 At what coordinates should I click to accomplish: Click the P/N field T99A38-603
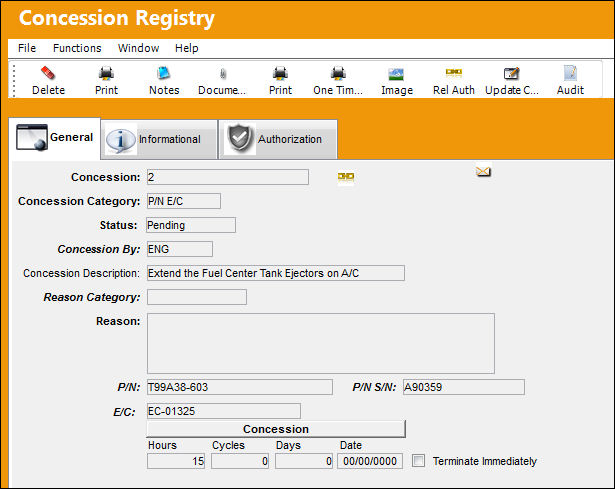click(x=240, y=387)
